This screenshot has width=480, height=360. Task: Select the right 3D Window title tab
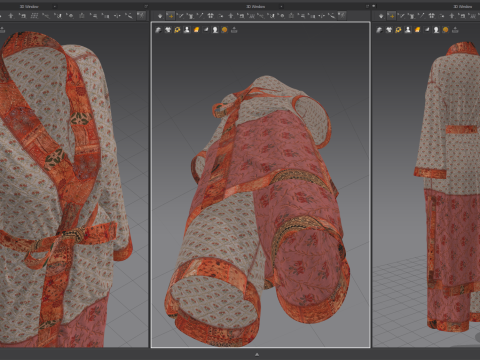tap(463, 6)
